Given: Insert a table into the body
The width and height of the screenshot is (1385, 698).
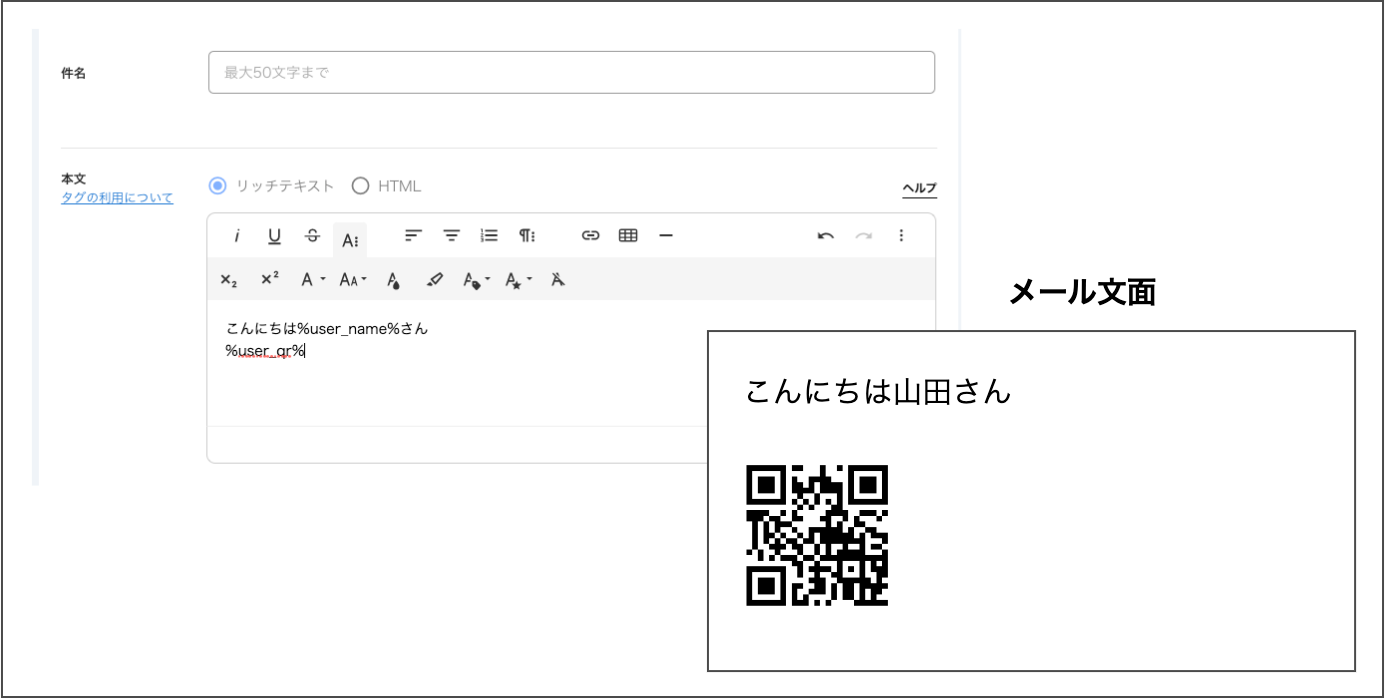Looking at the screenshot, I should point(628,236).
